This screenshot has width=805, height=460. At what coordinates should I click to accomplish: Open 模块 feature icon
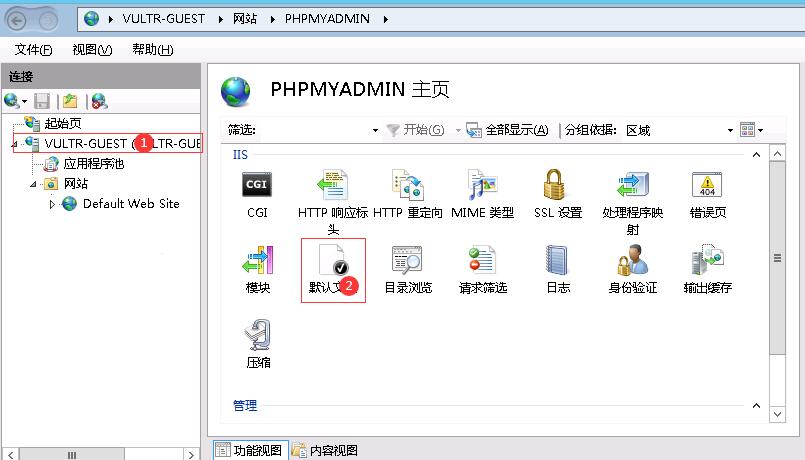pyautogui.click(x=258, y=260)
